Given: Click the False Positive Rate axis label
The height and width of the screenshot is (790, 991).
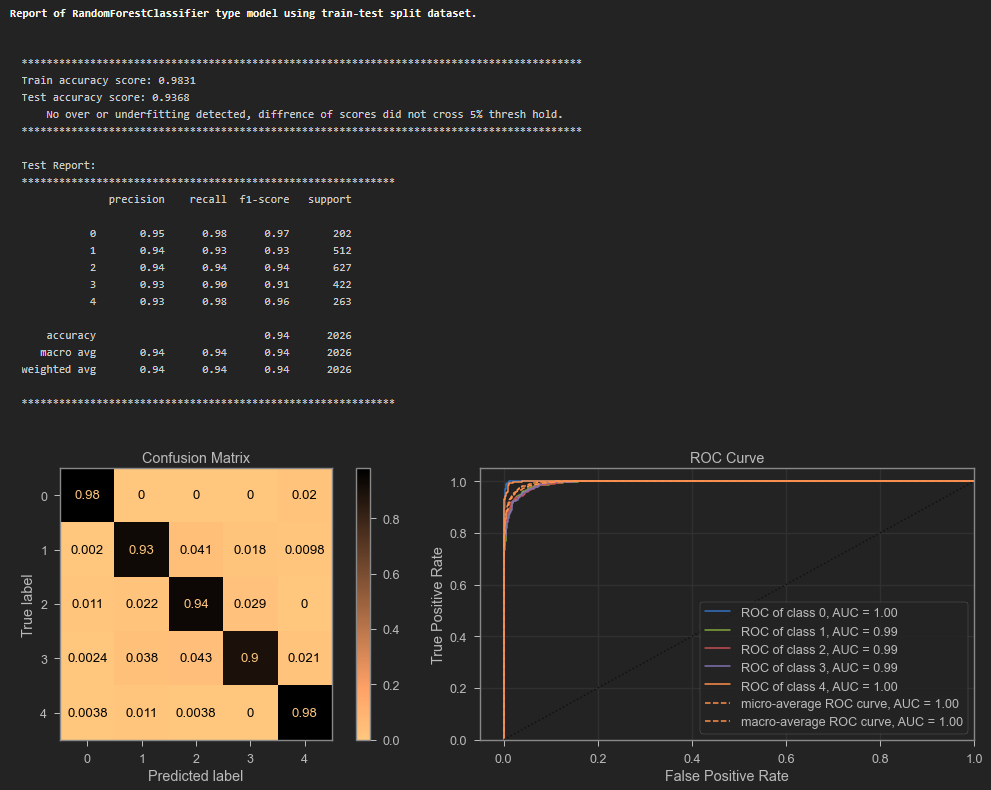Looking at the screenshot, I should (x=727, y=776).
